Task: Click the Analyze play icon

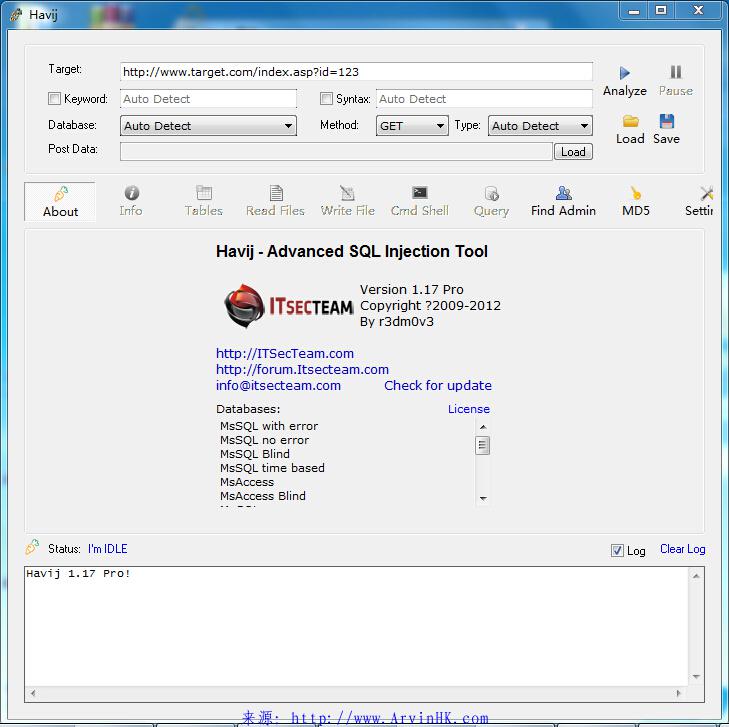Action: pyautogui.click(x=624, y=73)
